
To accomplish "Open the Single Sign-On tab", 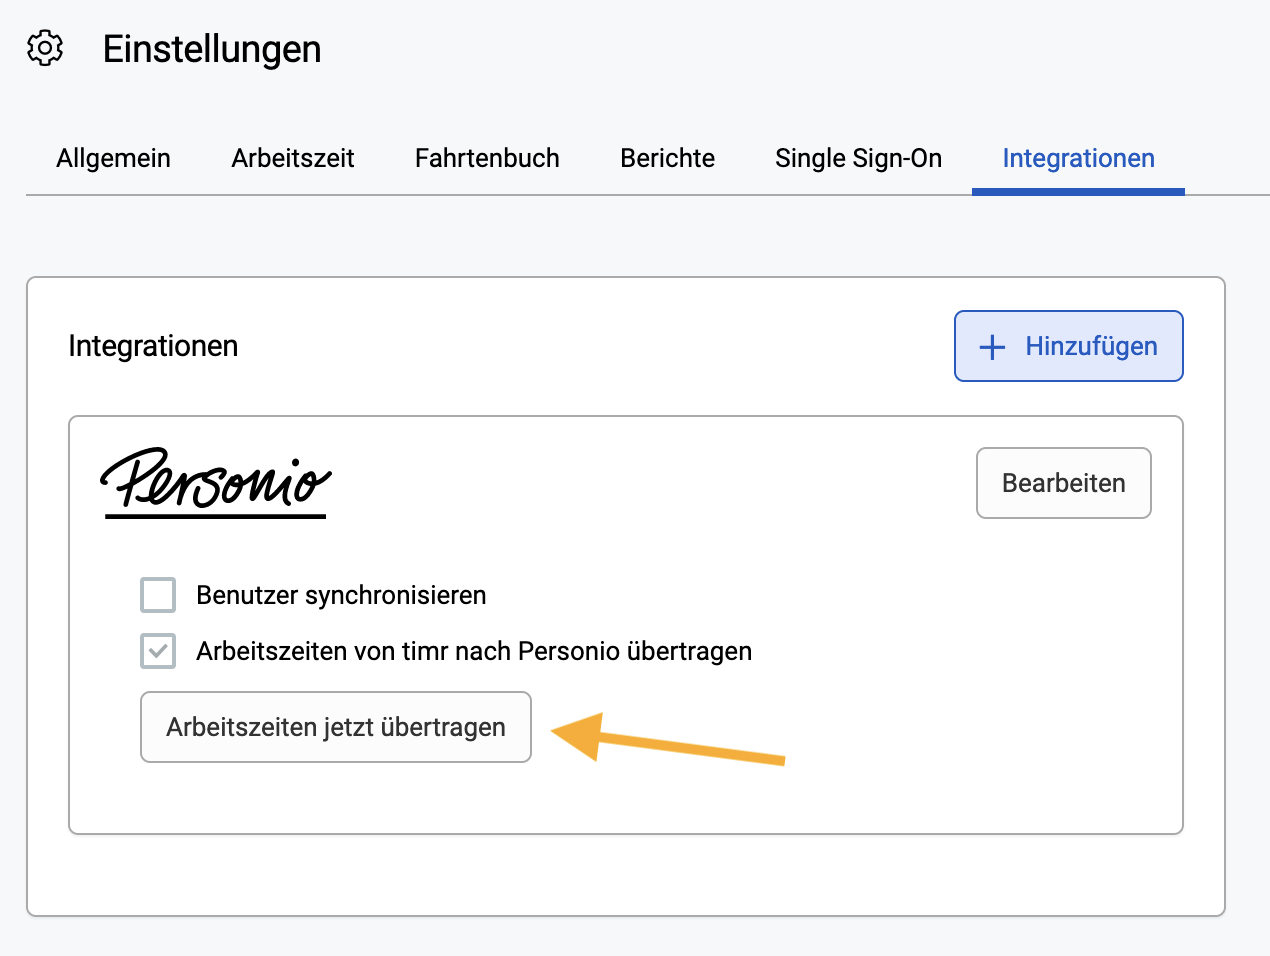I will point(858,158).
